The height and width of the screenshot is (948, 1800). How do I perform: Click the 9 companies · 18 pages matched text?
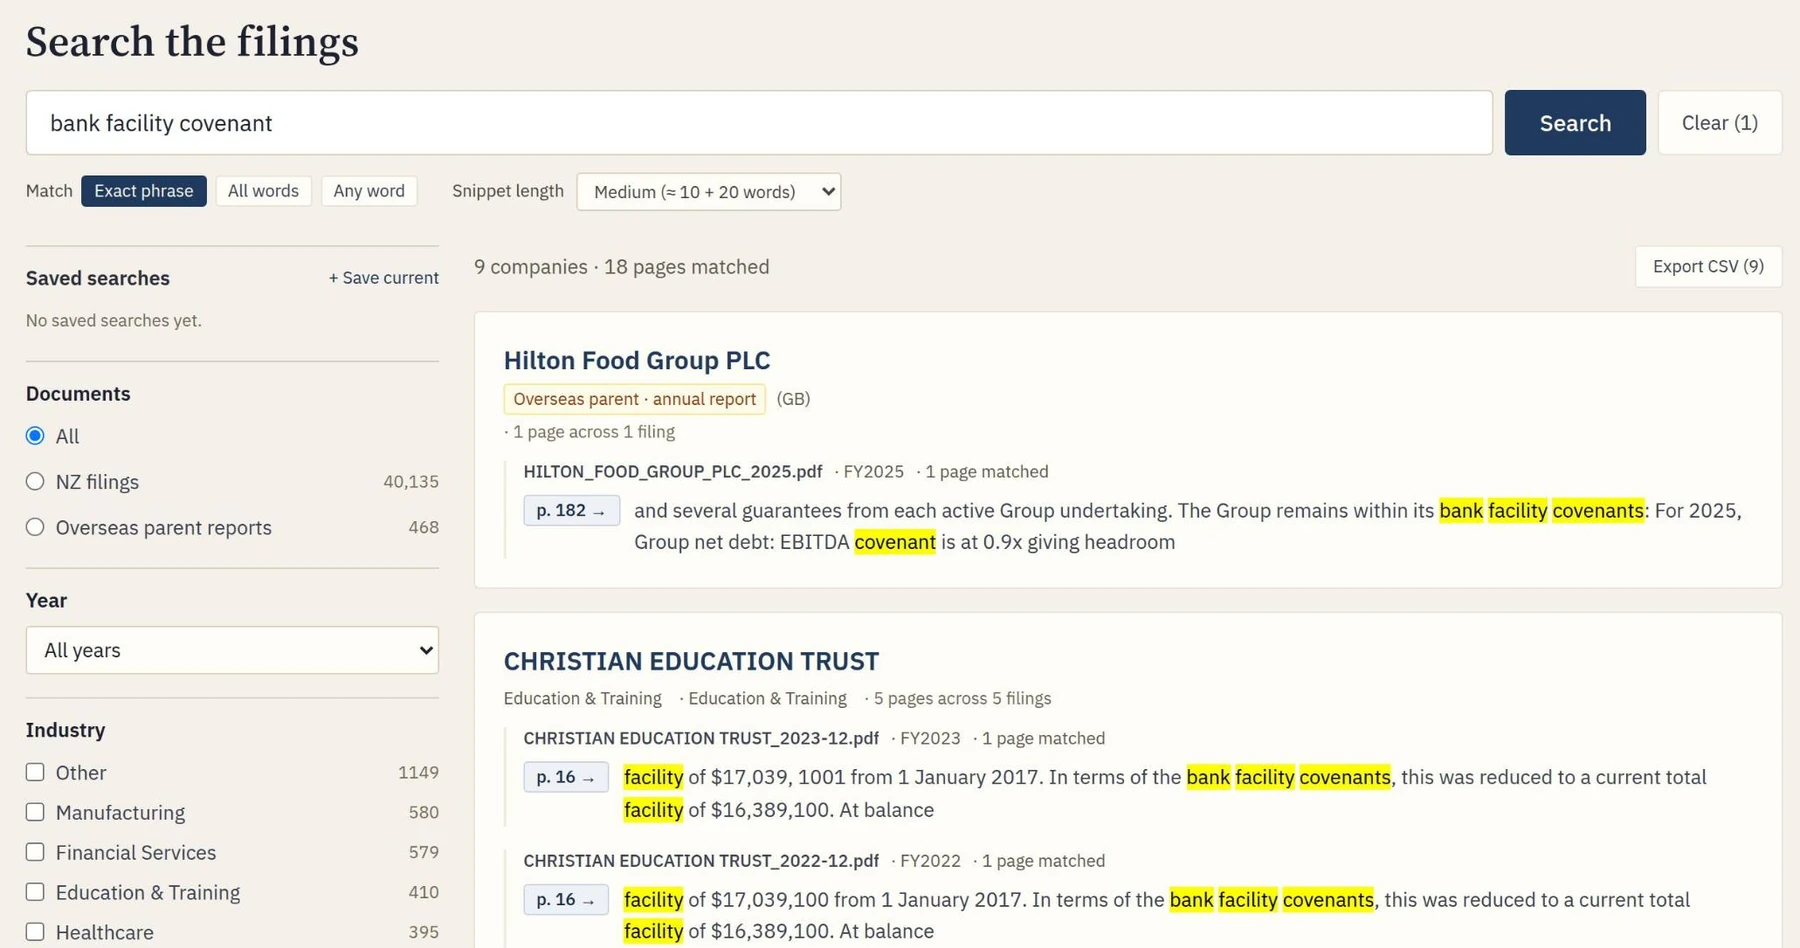coord(622,267)
